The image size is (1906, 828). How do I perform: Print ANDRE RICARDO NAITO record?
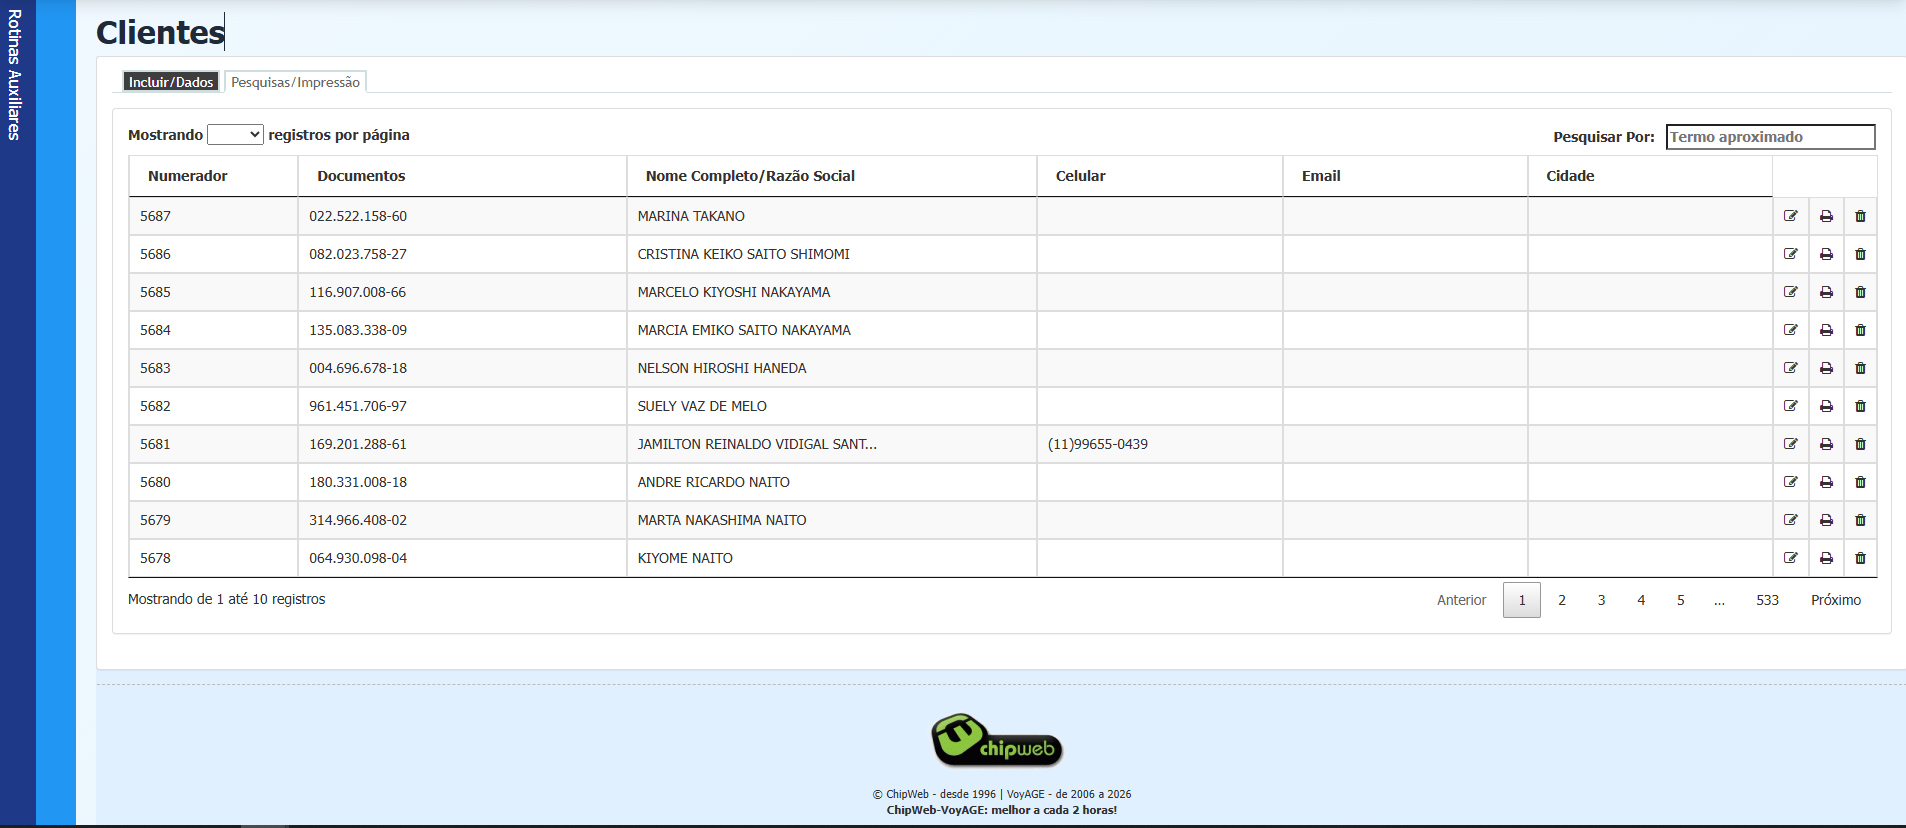pos(1826,482)
